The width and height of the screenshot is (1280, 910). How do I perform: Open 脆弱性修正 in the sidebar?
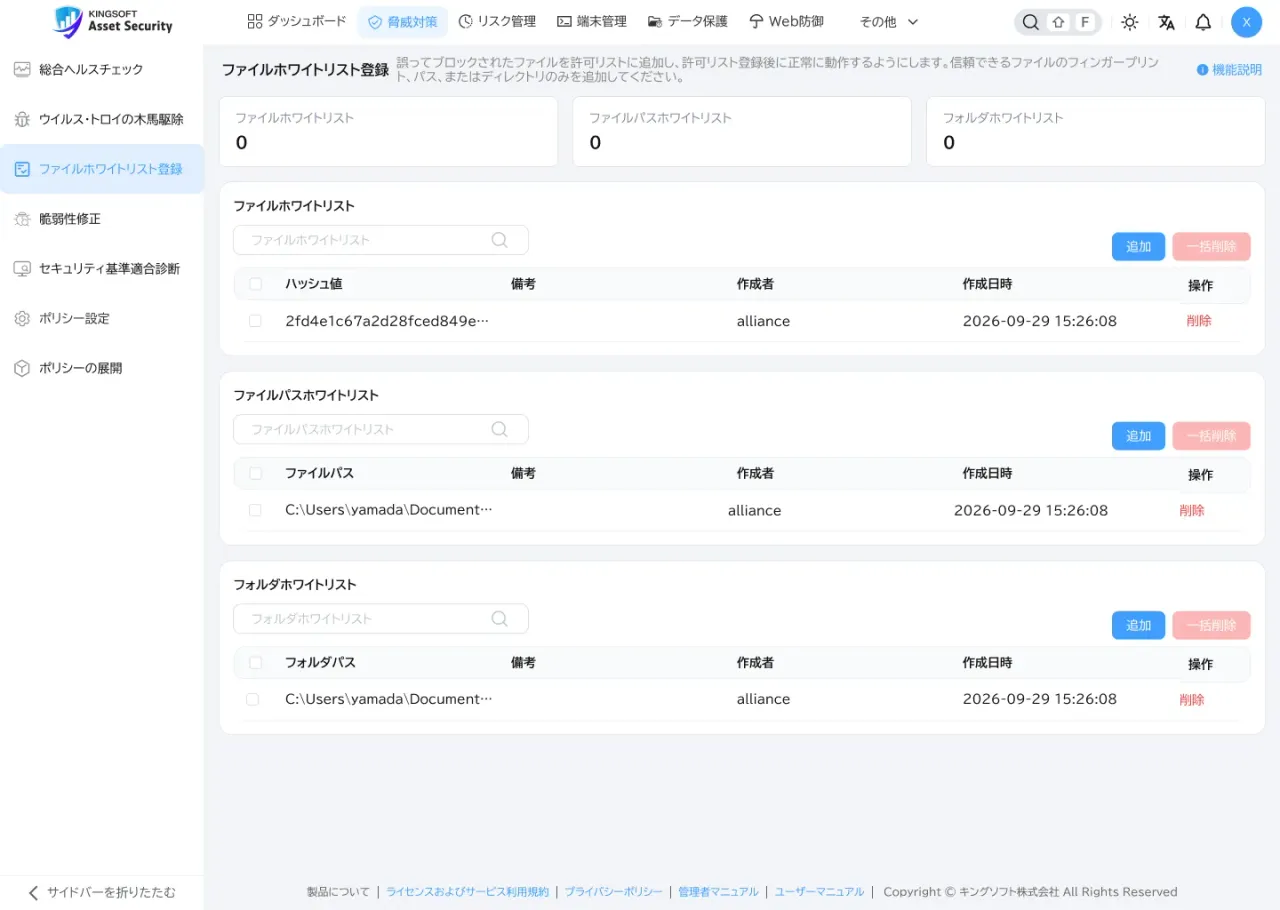(102, 219)
